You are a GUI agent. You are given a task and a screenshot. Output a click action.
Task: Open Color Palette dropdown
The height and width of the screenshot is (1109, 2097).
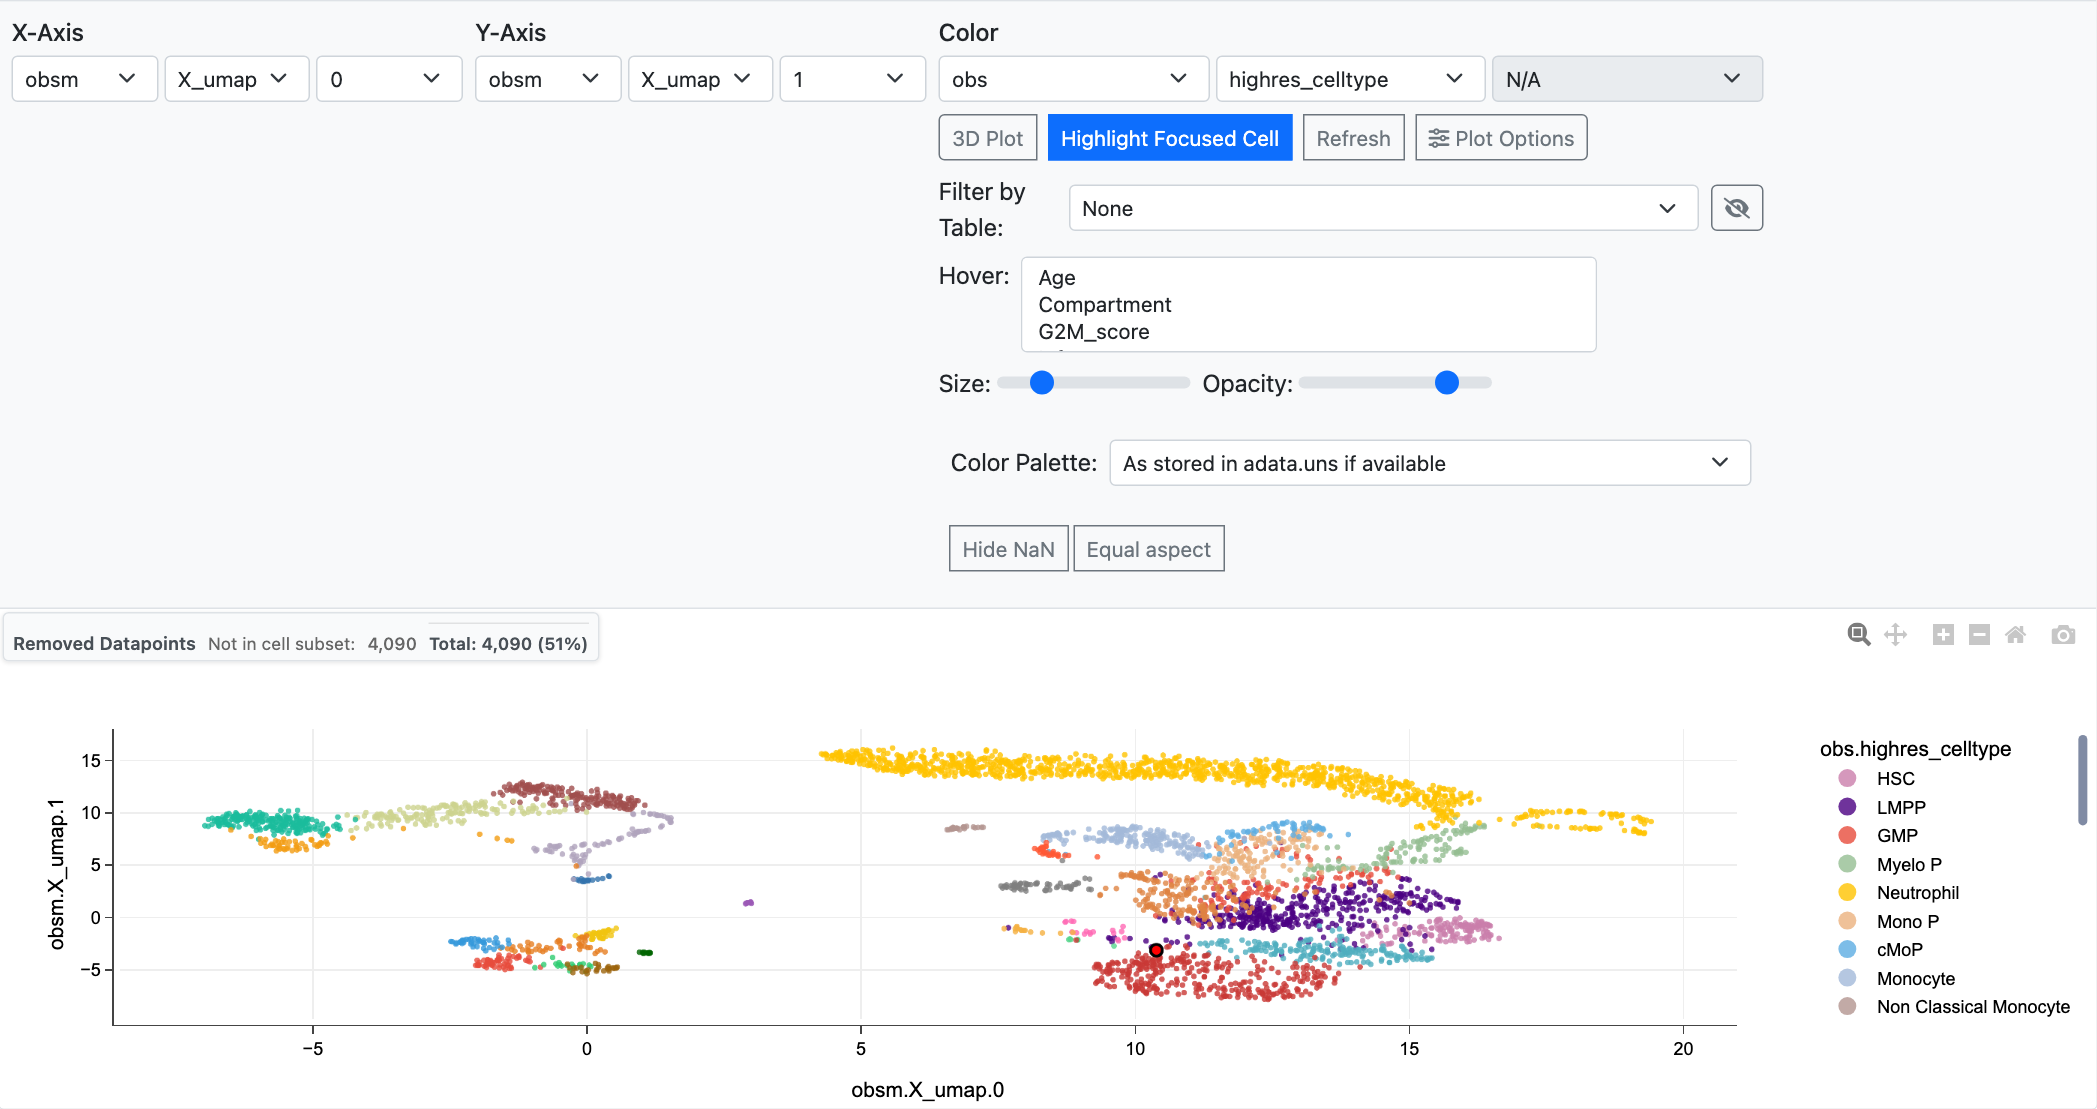1430,463
